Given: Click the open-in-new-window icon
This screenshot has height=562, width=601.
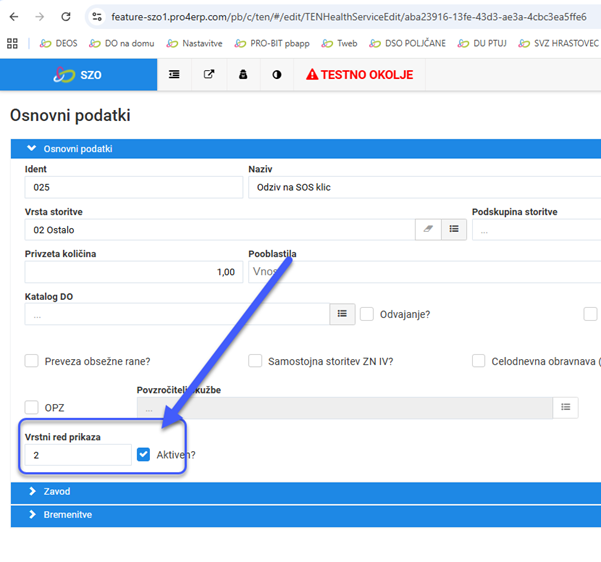Looking at the screenshot, I should [209, 74].
